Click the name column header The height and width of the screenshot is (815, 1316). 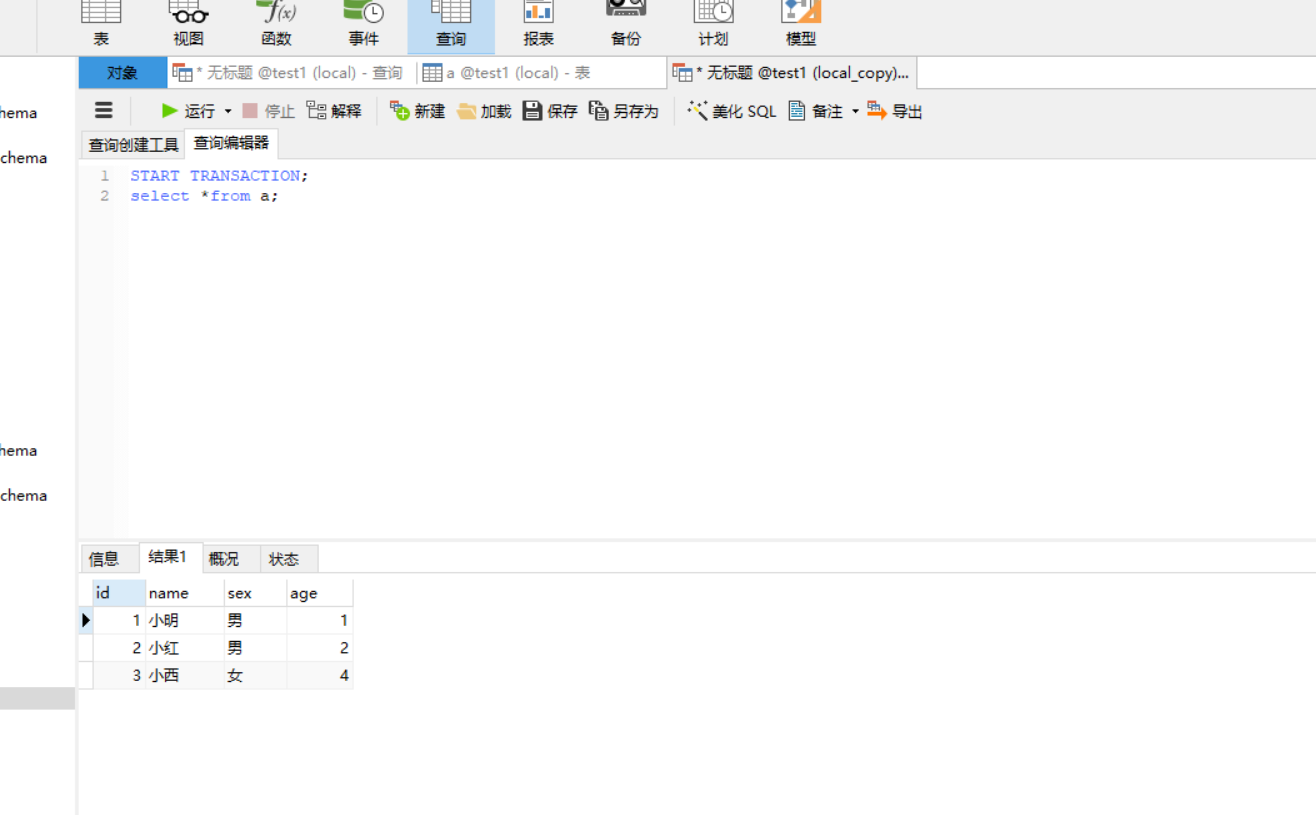[x=185, y=593]
